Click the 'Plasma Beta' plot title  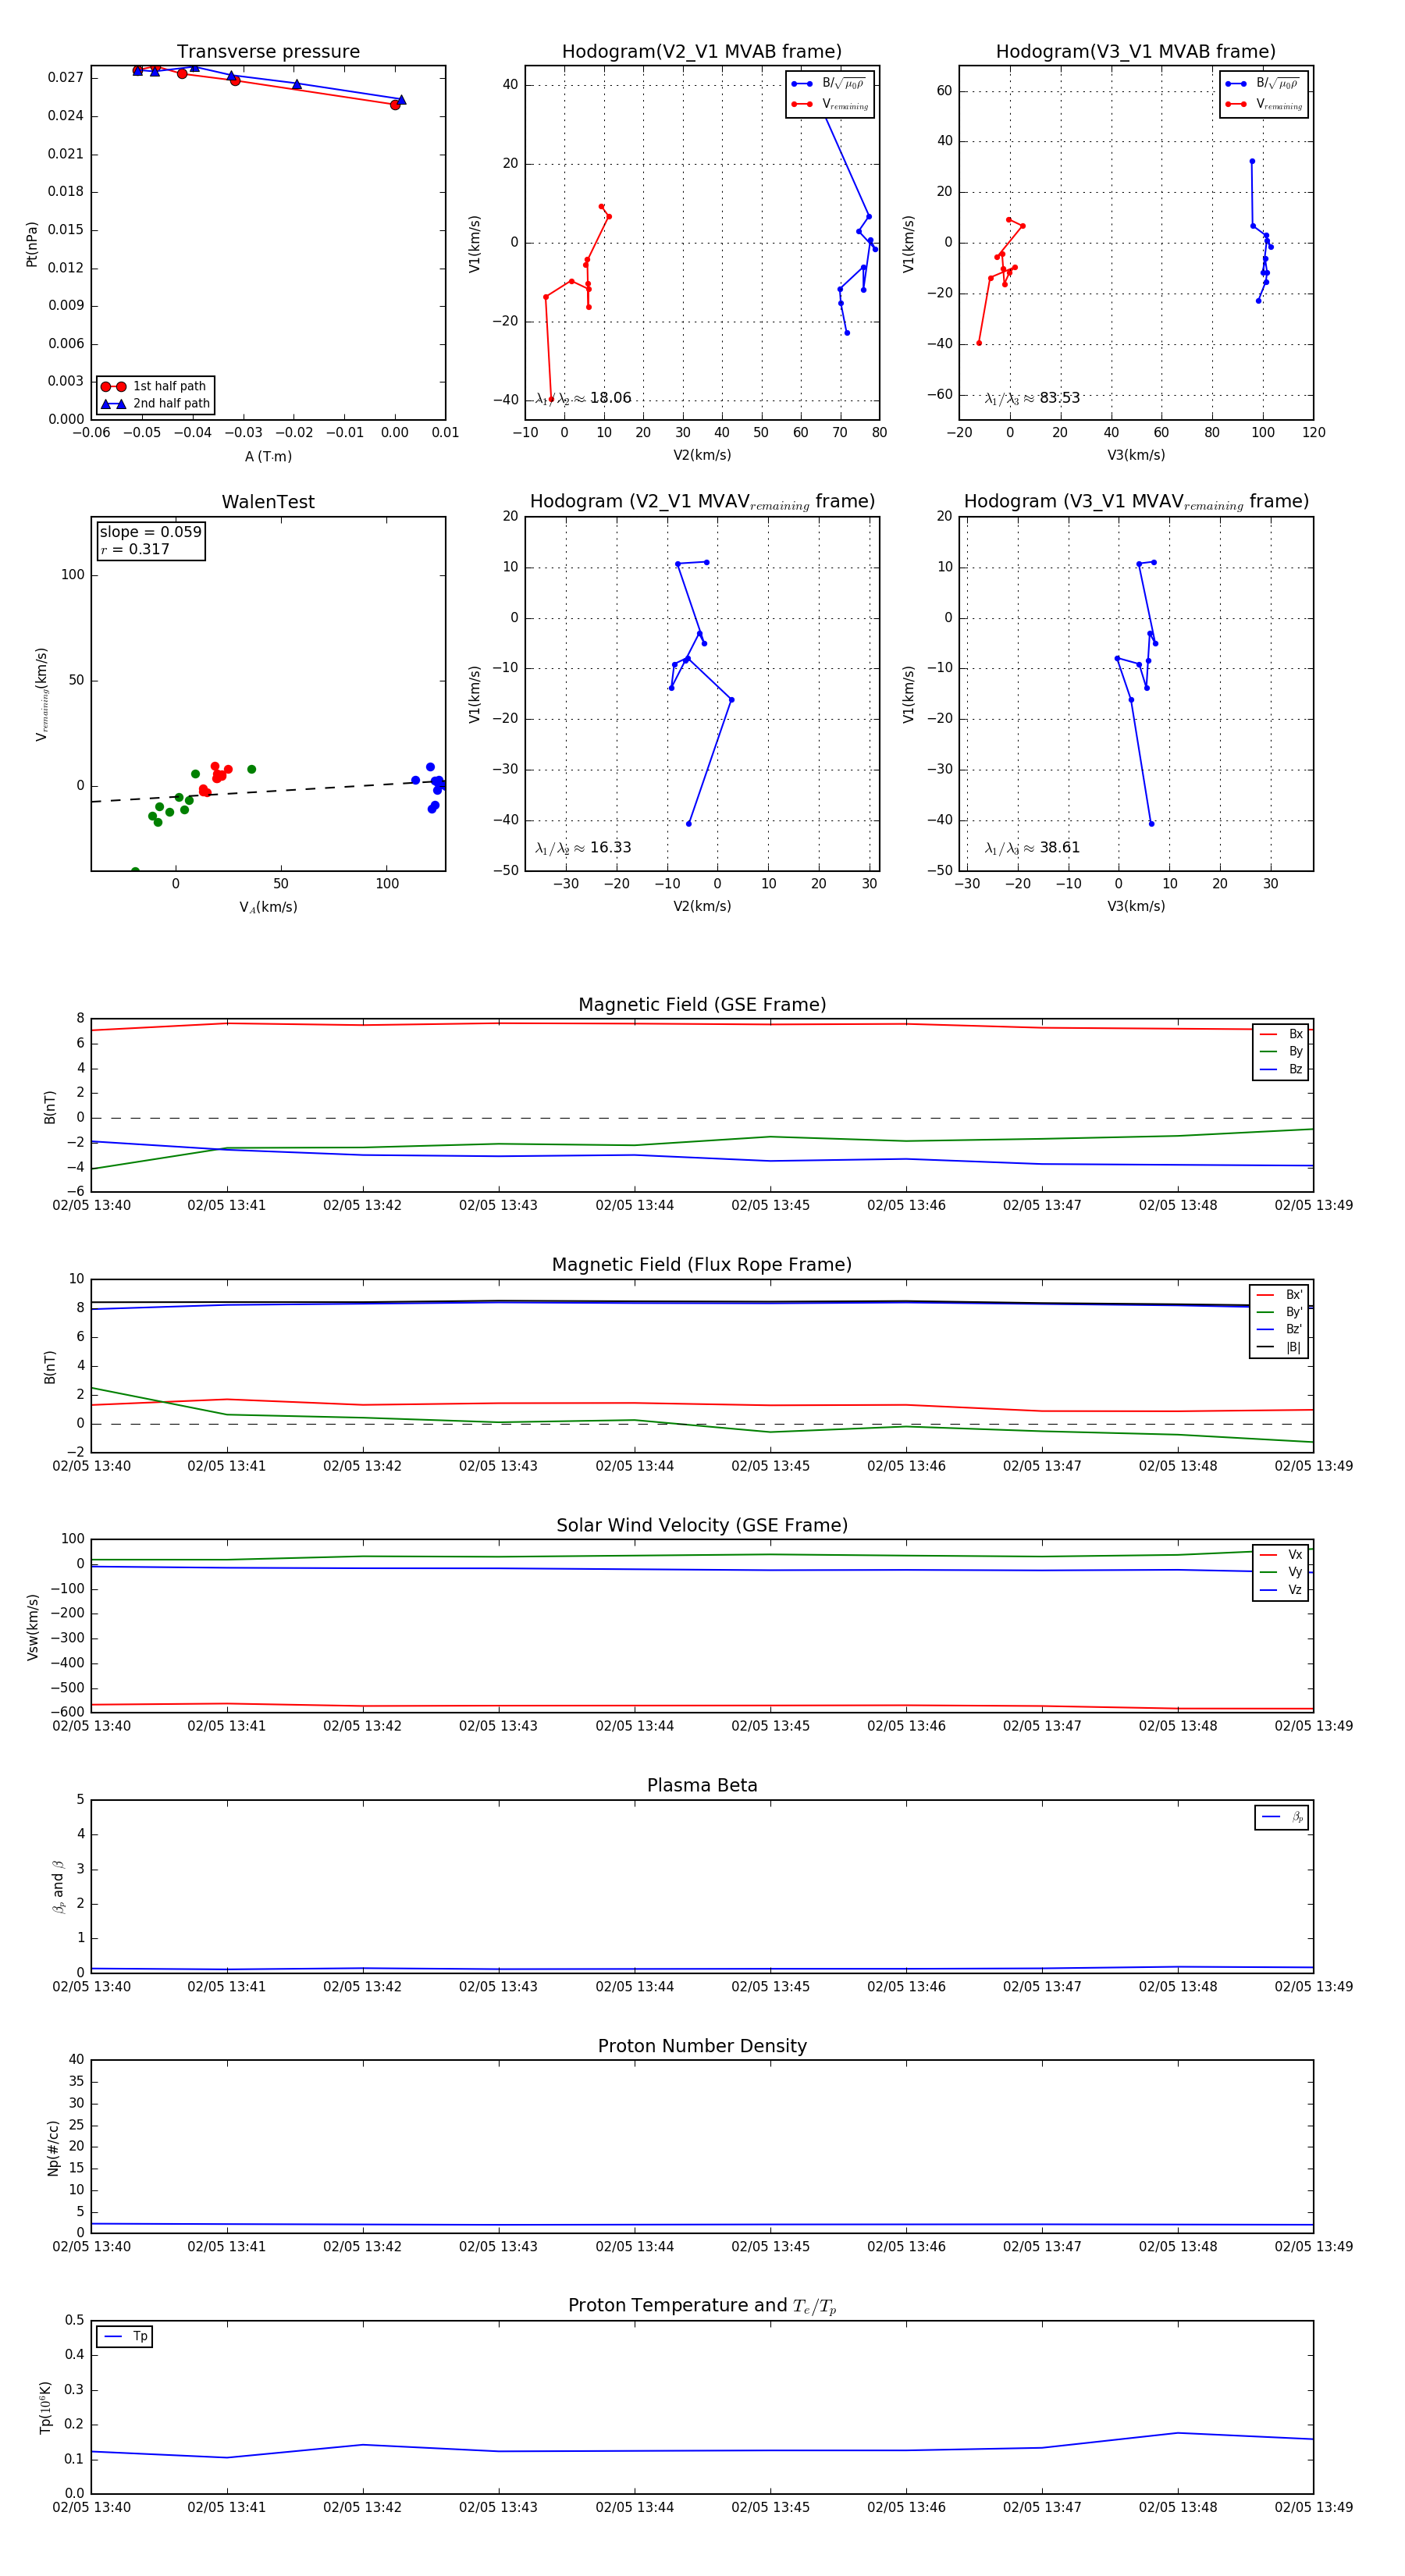(x=702, y=1786)
